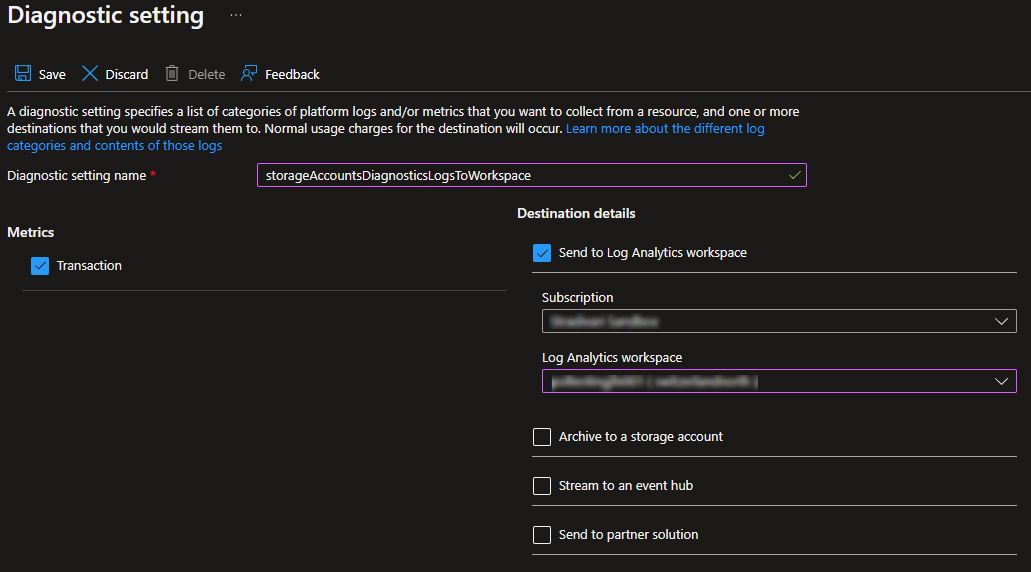Click the Discard X icon
Image resolution: width=1031 pixels, height=572 pixels.
click(x=90, y=74)
